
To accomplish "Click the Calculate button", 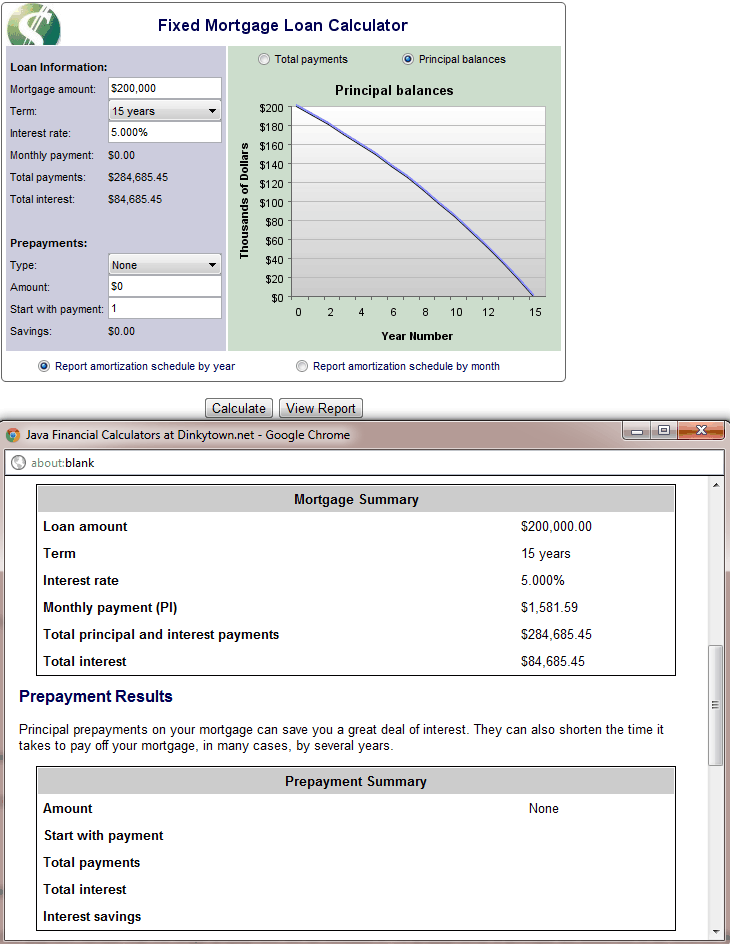I will click(x=239, y=408).
